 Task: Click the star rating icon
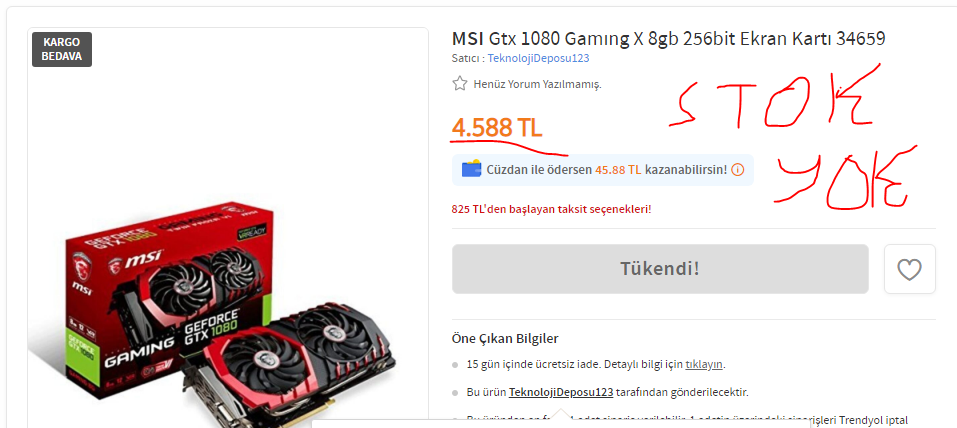460,84
